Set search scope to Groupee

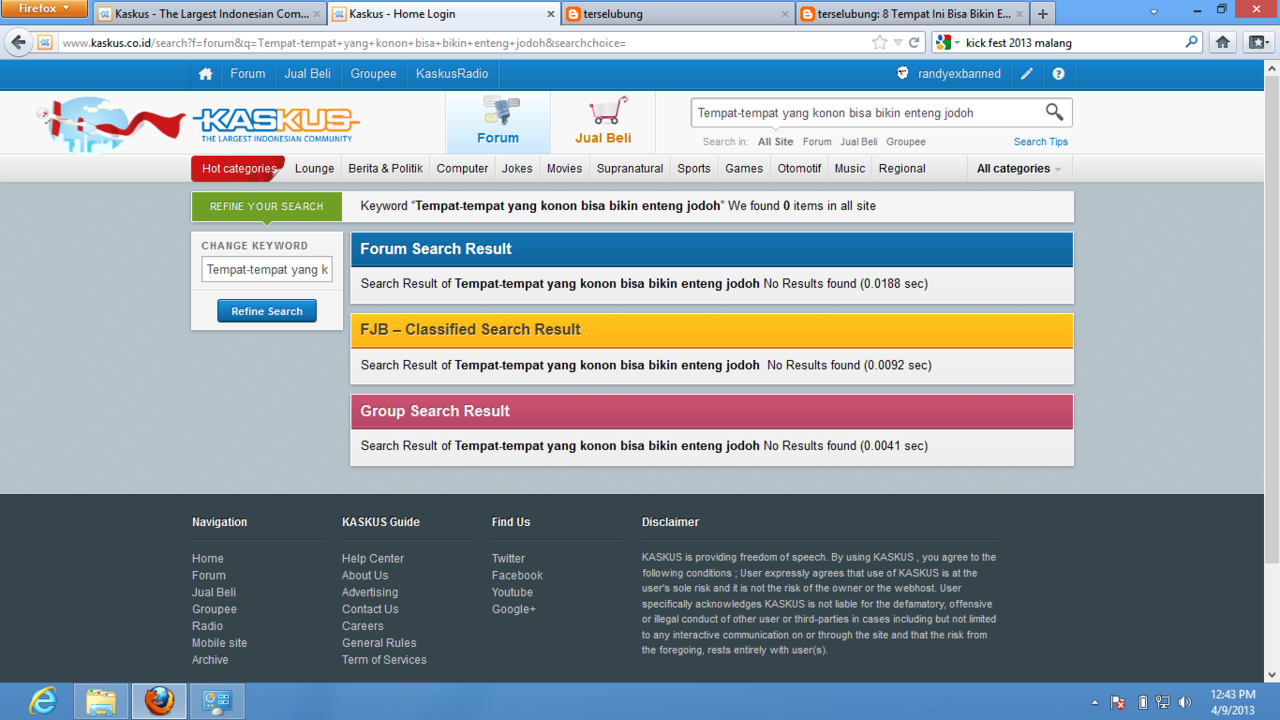[x=905, y=142]
